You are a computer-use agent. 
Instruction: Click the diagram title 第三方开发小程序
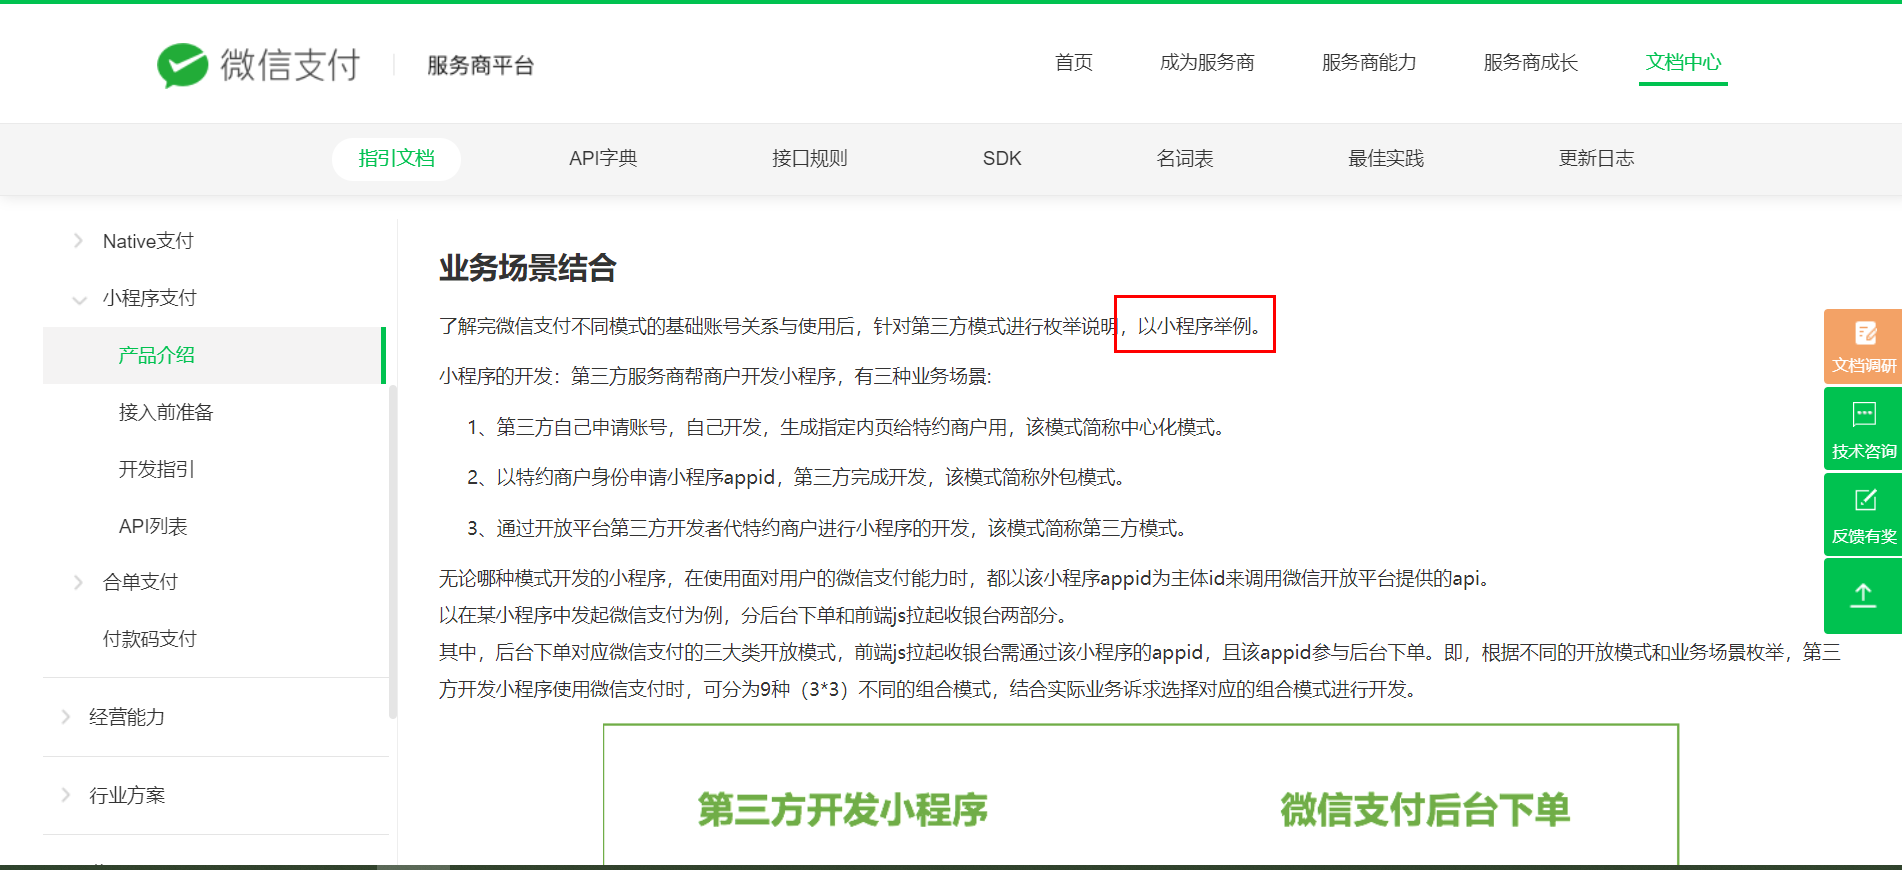[x=843, y=810]
